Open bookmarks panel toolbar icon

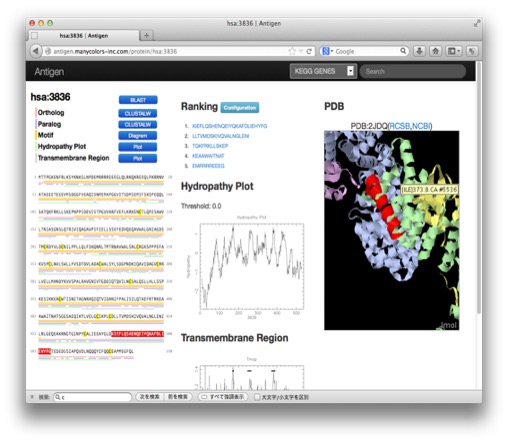pos(454,51)
